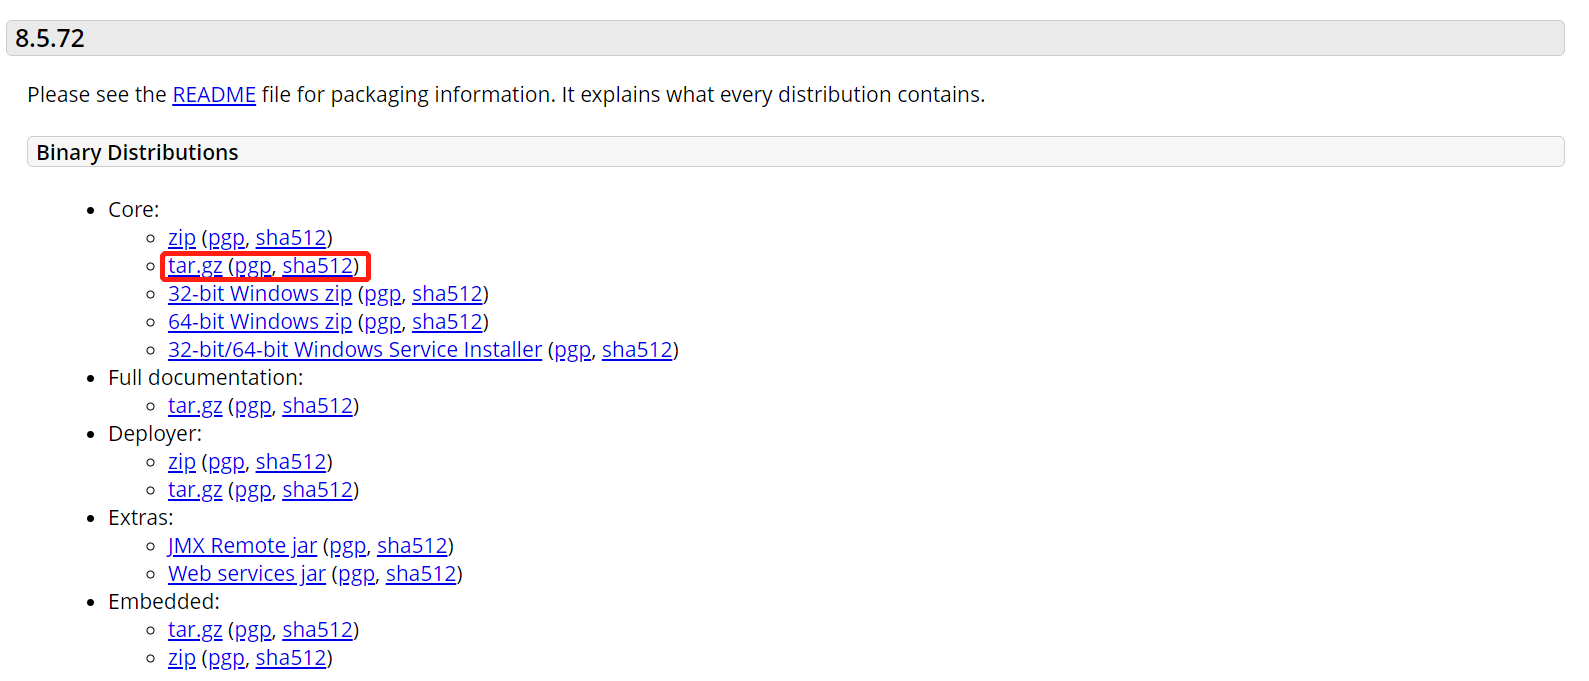Viewport: 1589px width, 681px height.
Task: Download the Web services jar
Action: point(247,574)
